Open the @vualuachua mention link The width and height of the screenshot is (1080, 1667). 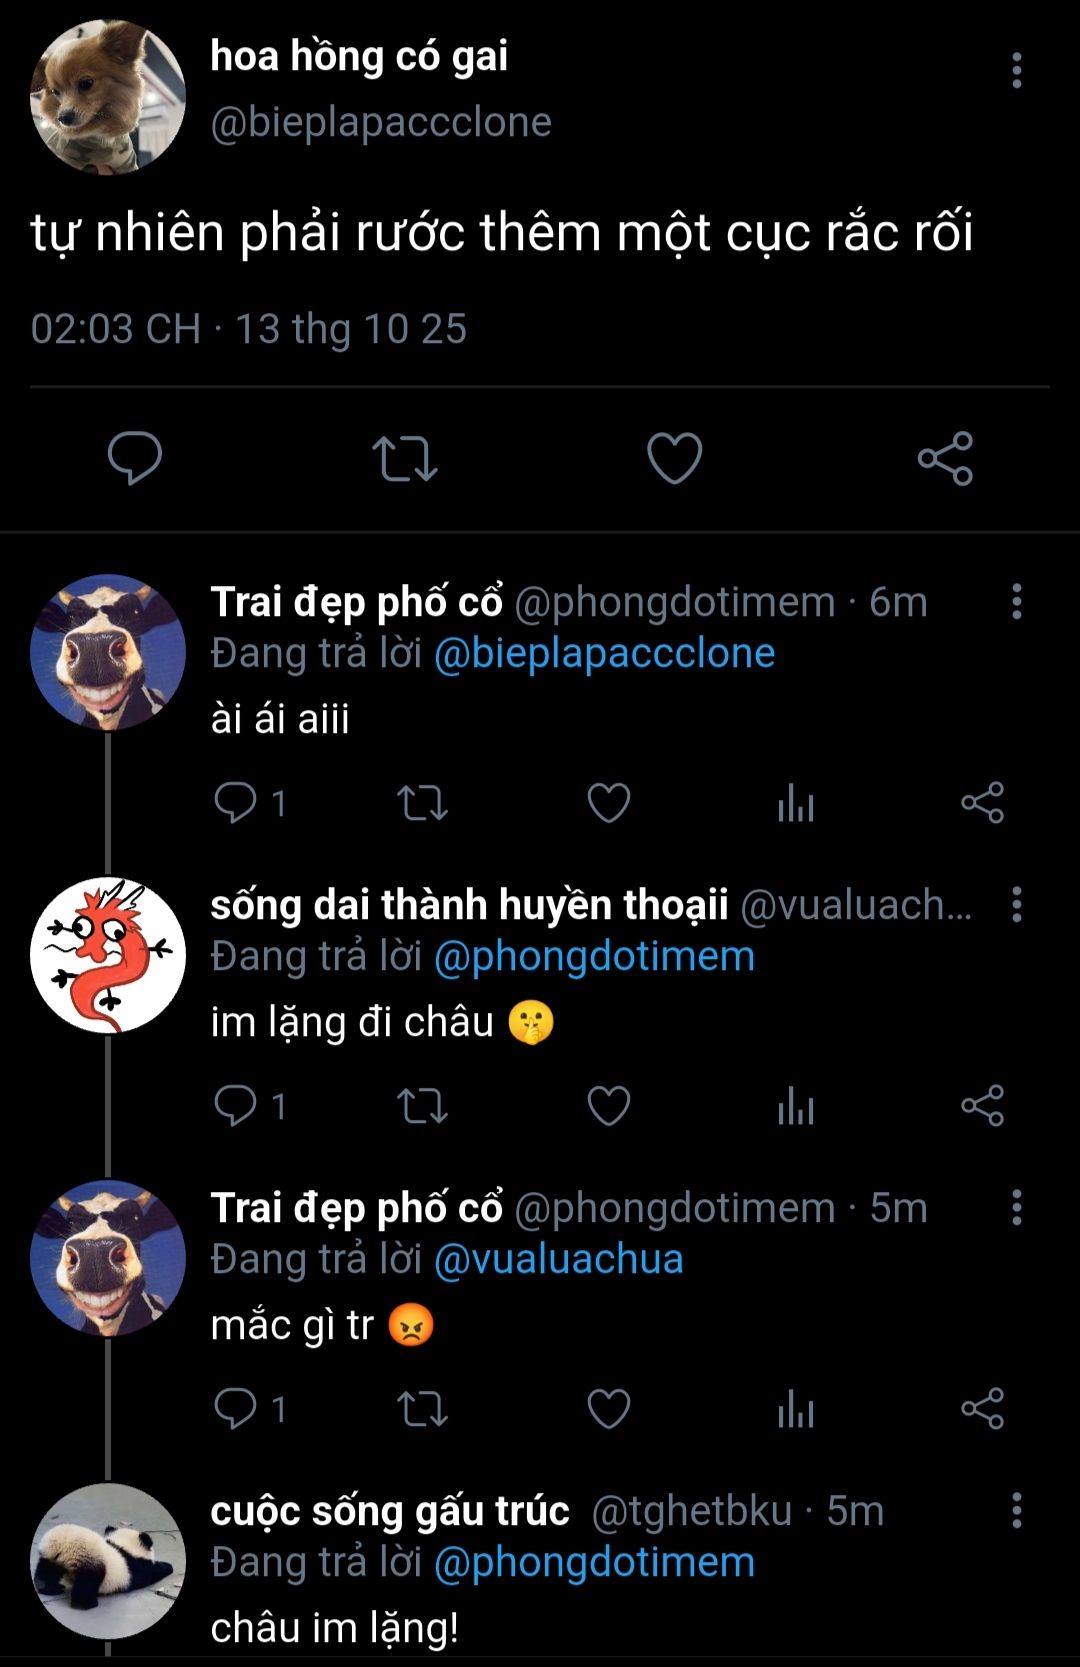[558, 1260]
